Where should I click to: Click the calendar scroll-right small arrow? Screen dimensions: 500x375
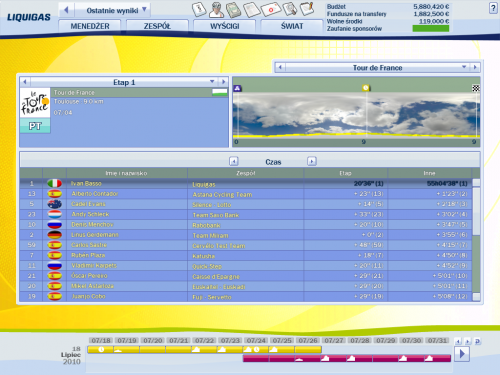coord(468,341)
